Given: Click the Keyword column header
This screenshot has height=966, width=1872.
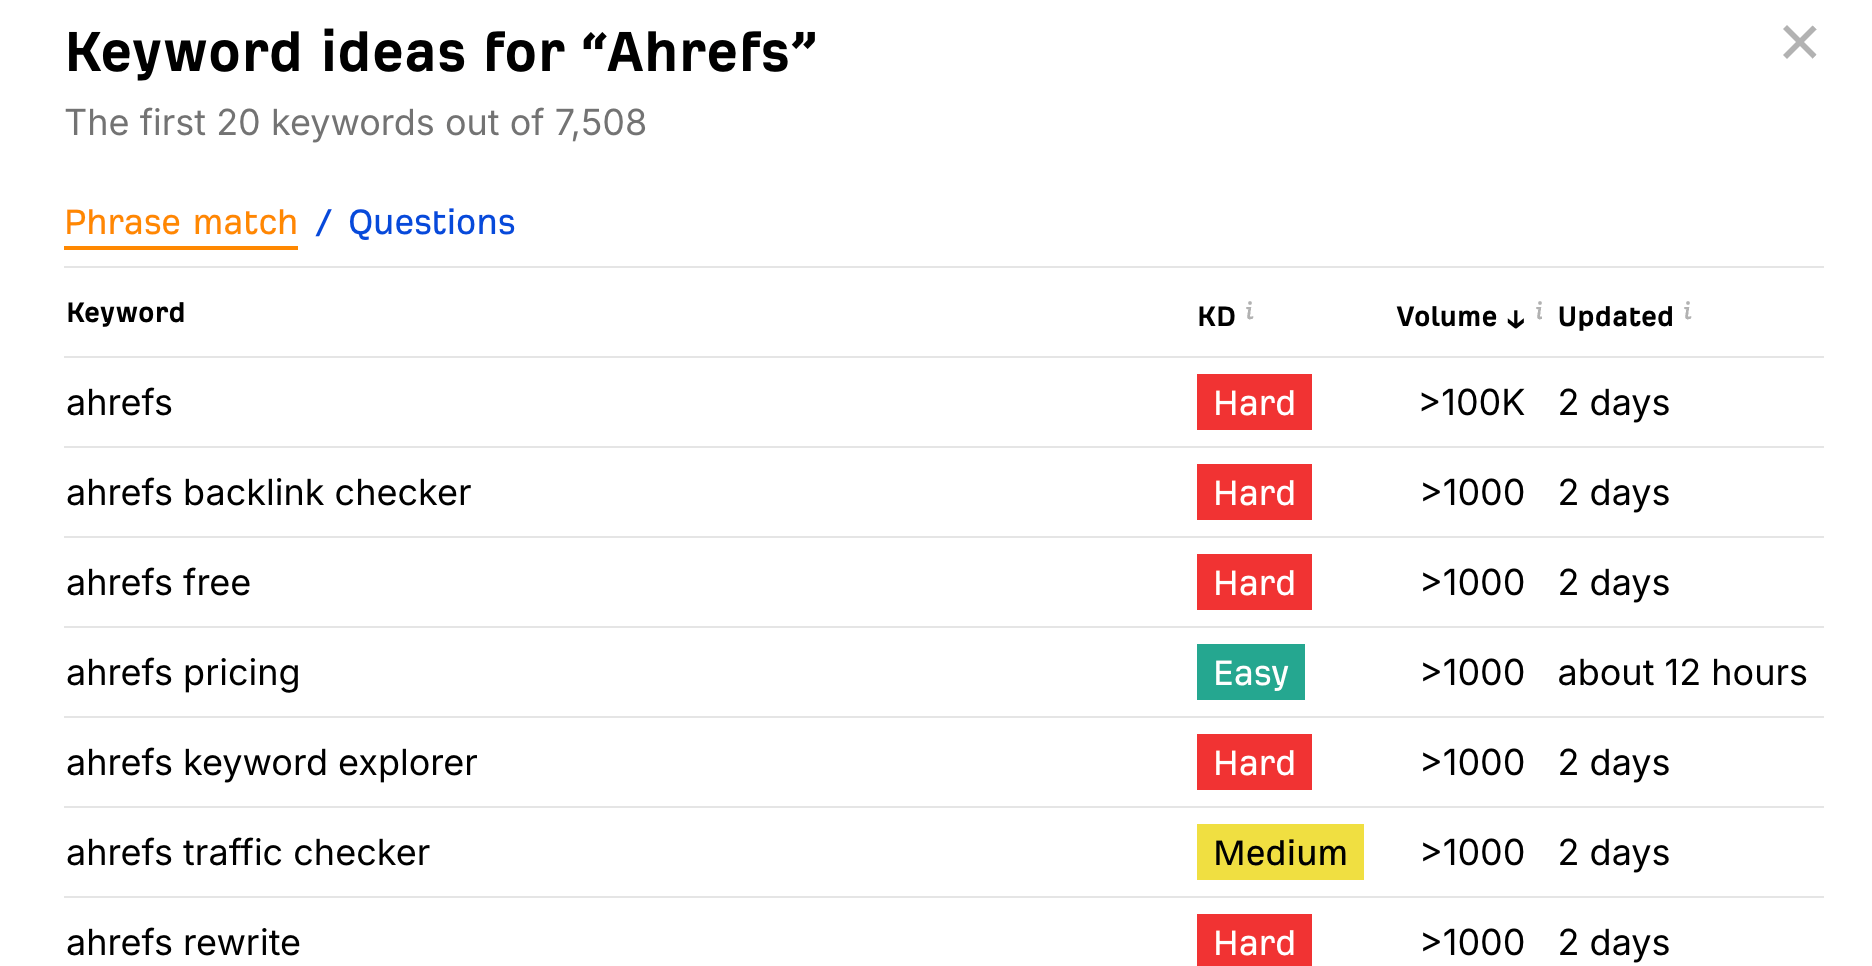Looking at the screenshot, I should tap(126, 313).
